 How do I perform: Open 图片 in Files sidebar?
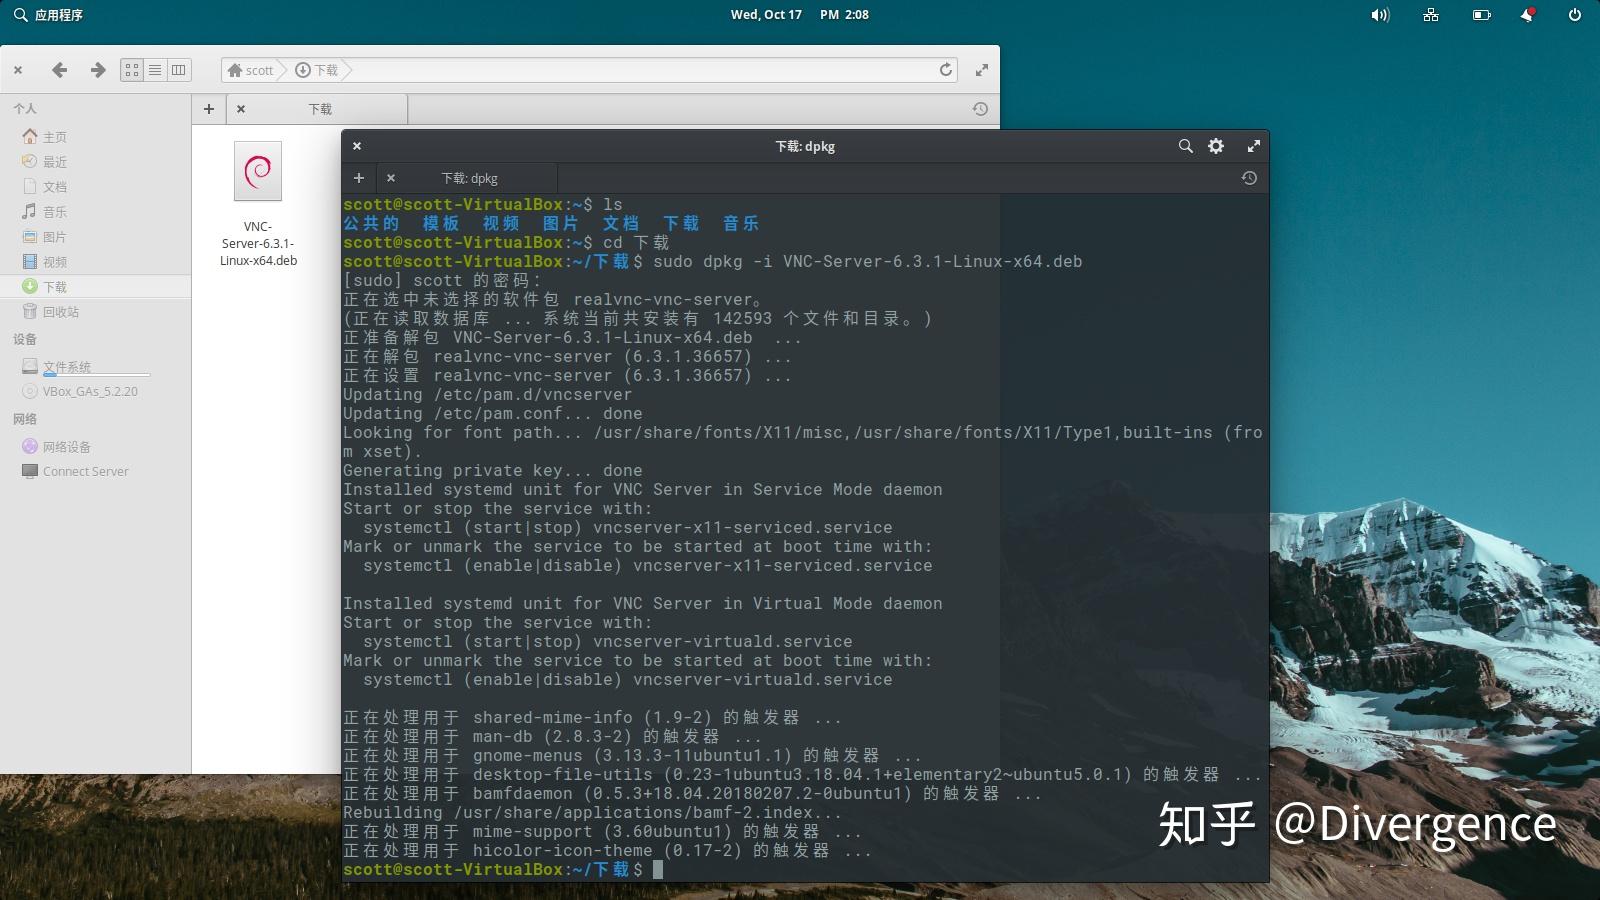pyautogui.click(x=95, y=237)
